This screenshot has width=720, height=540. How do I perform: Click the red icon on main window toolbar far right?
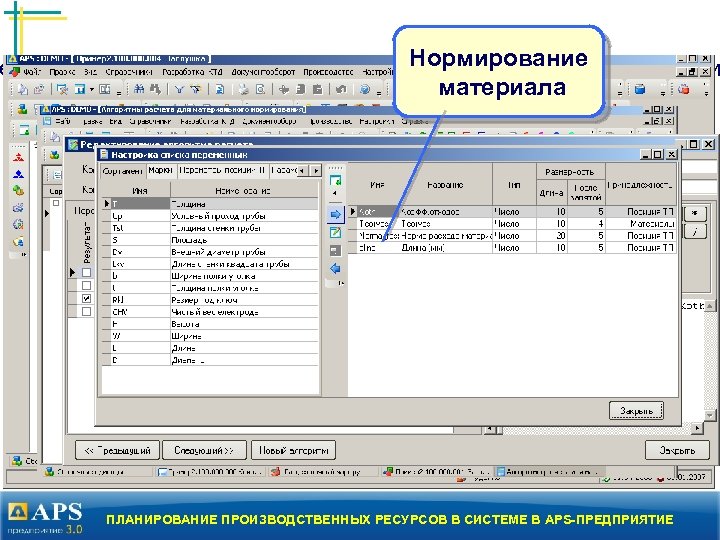pos(684,89)
